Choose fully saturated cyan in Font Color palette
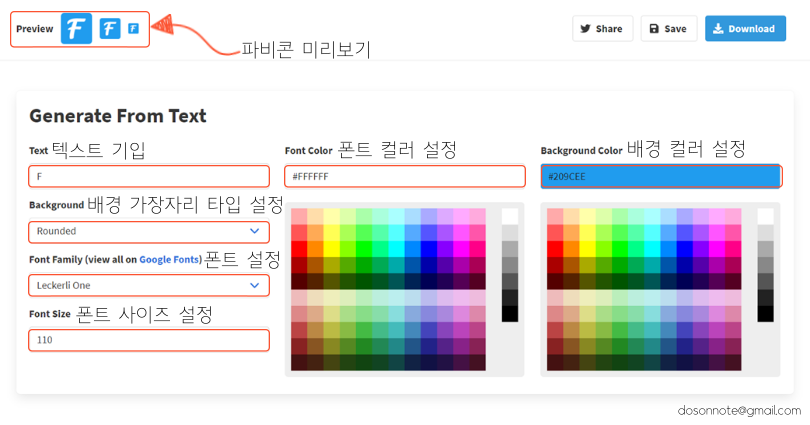The width and height of the screenshot is (810, 425). 396,249
